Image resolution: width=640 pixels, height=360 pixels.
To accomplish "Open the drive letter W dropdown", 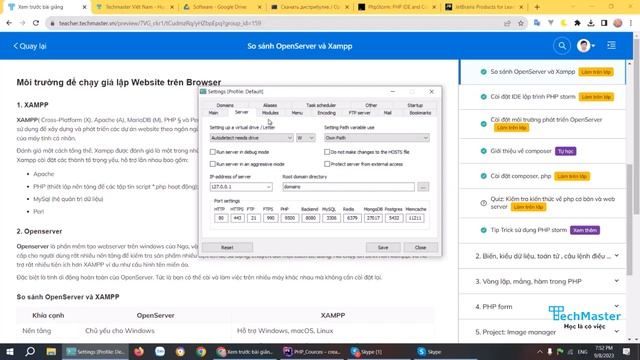I will pyautogui.click(x=306, y=138).
